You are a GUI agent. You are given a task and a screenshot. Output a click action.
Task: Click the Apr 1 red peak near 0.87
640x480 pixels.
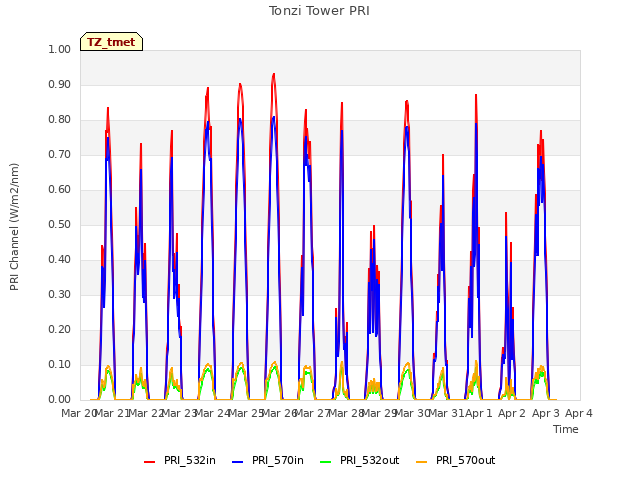[x=476, y=96]
